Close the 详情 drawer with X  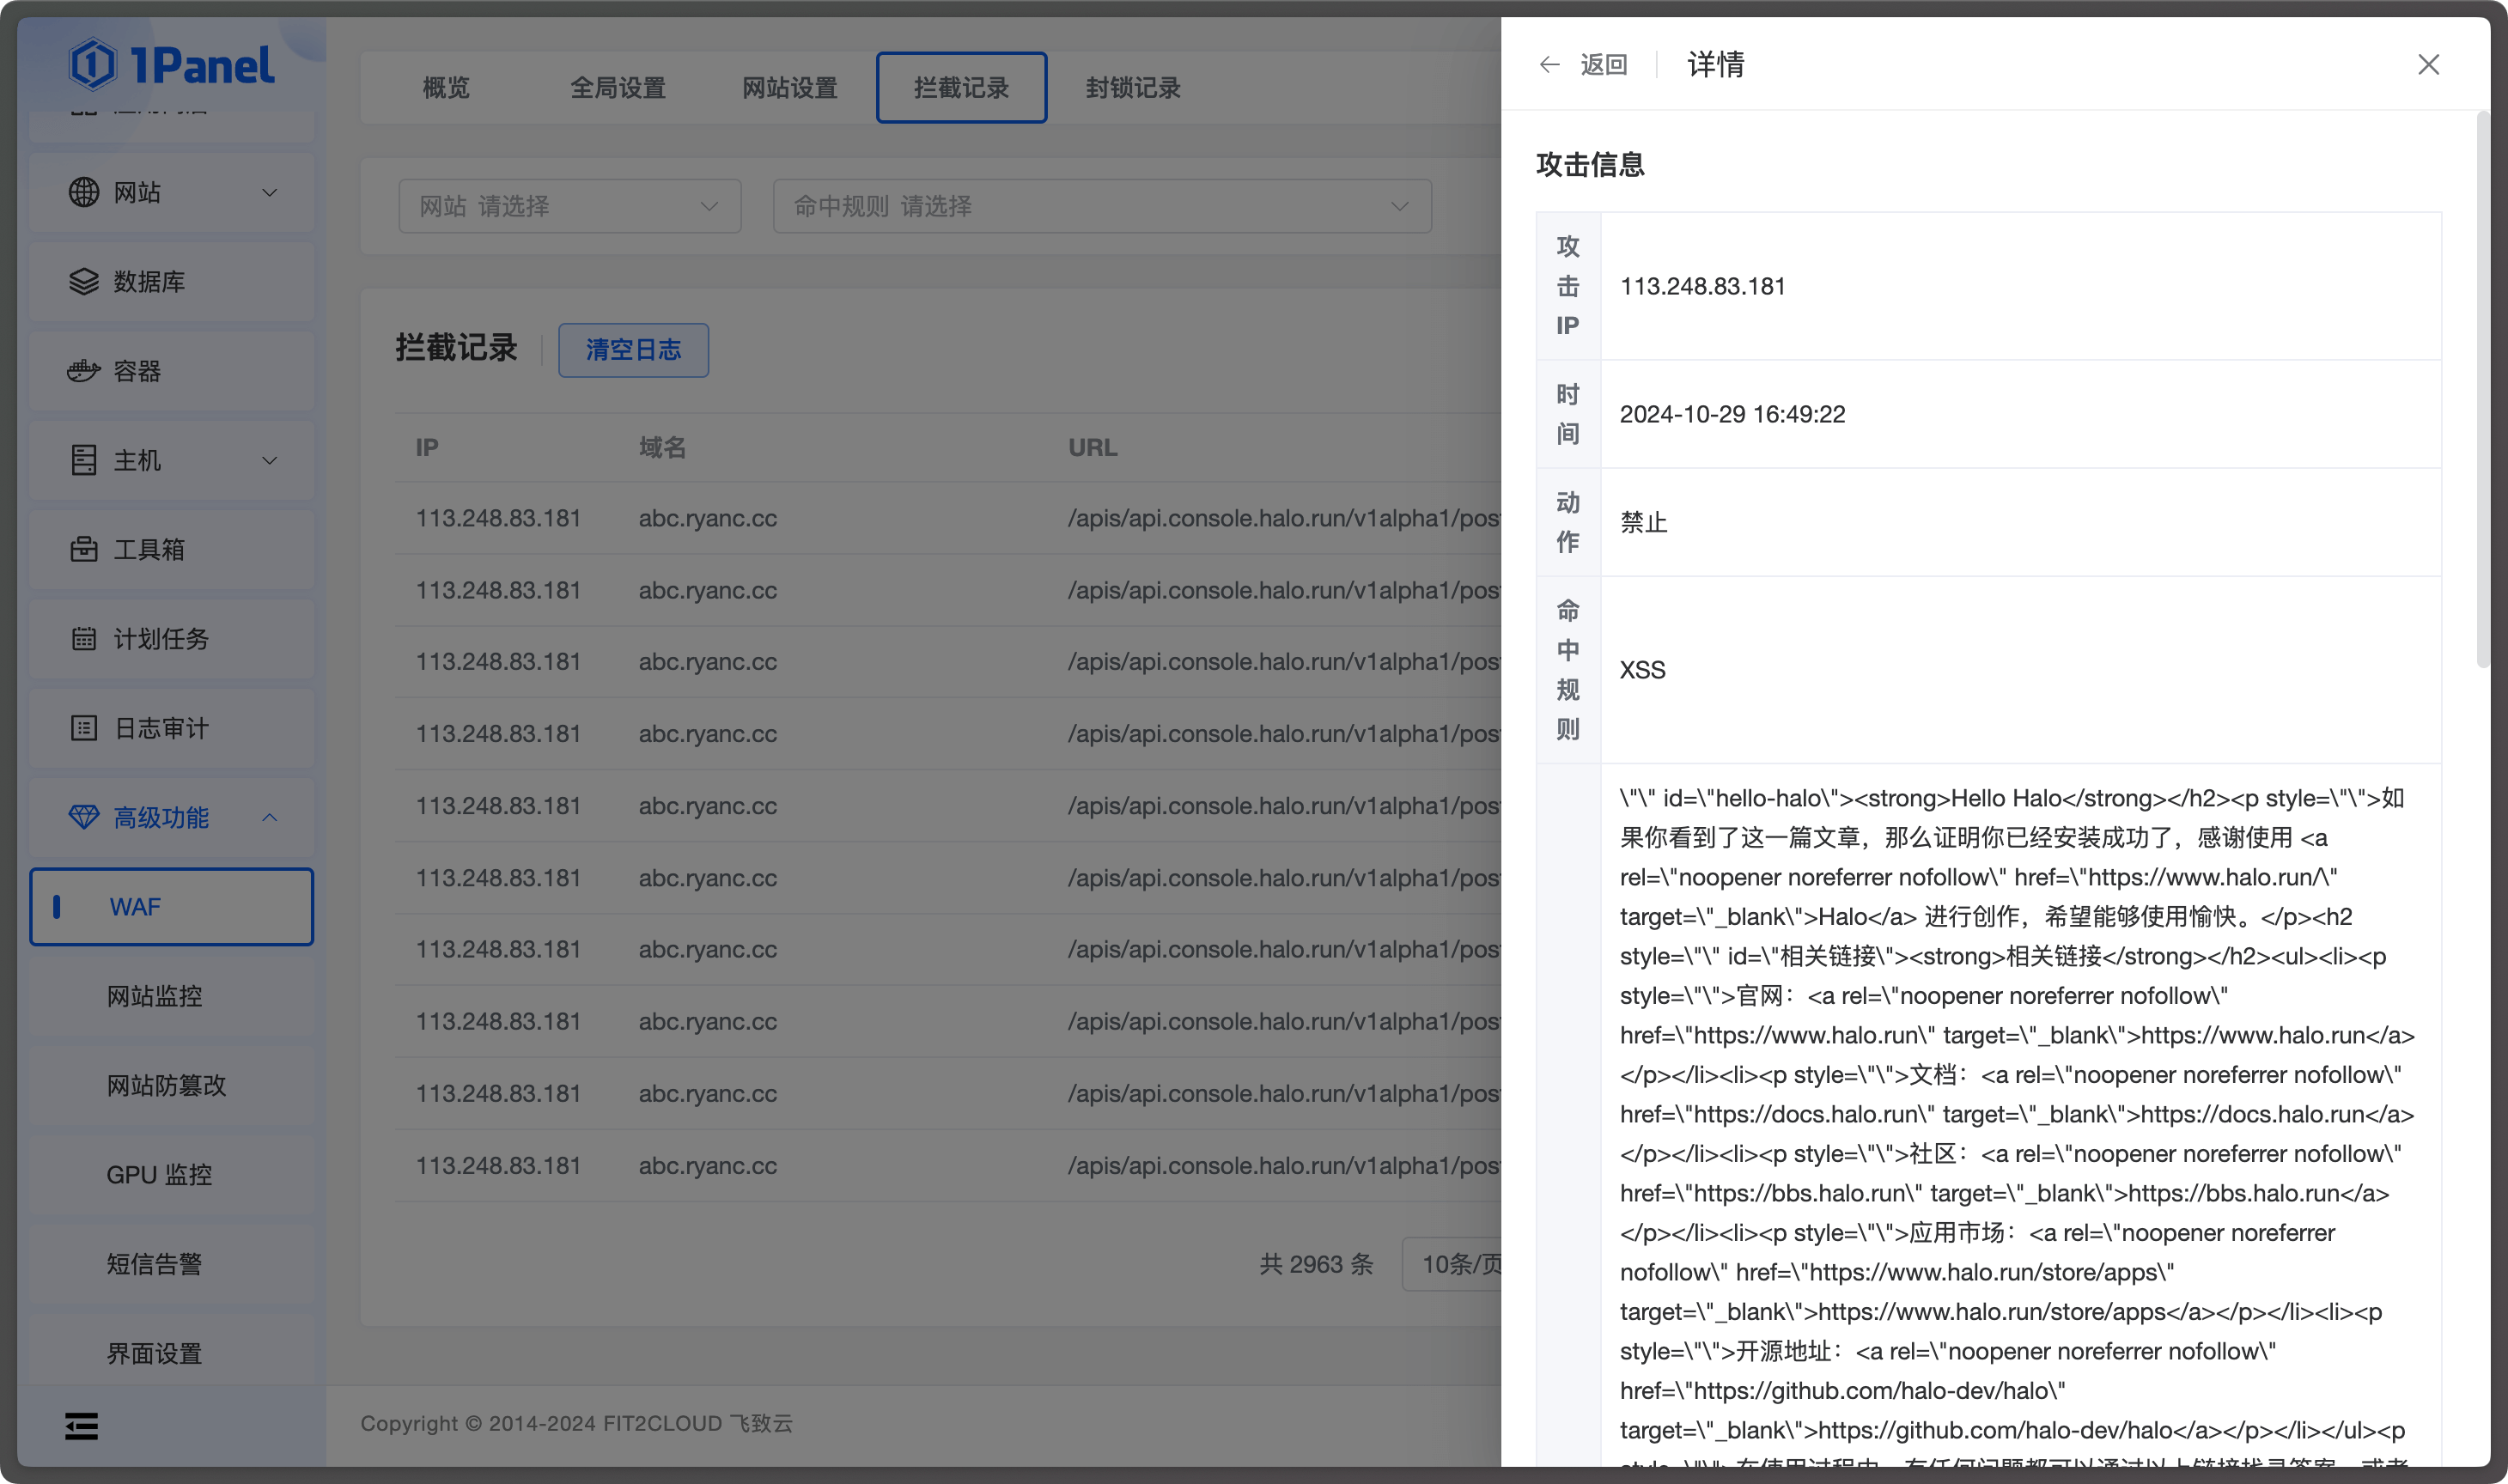pyautogui.click(x=2428, y=65)
